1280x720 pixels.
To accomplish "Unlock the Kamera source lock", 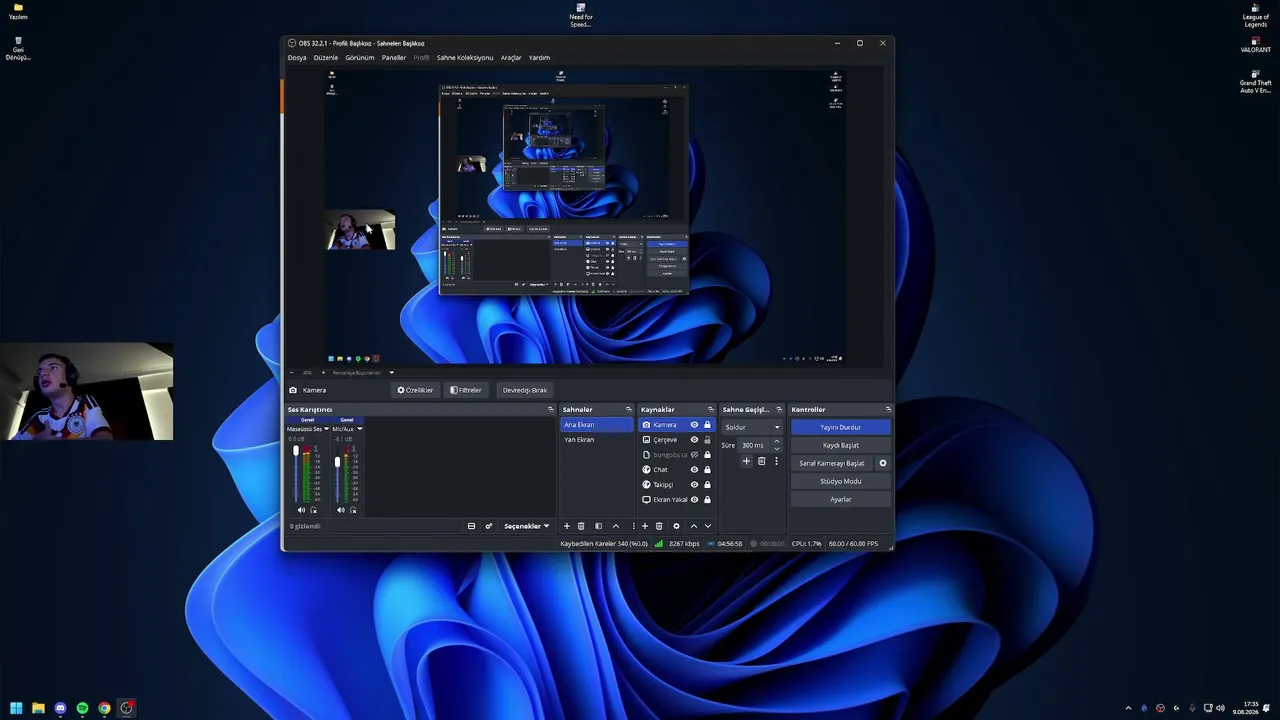I will [x=707, y=425].
